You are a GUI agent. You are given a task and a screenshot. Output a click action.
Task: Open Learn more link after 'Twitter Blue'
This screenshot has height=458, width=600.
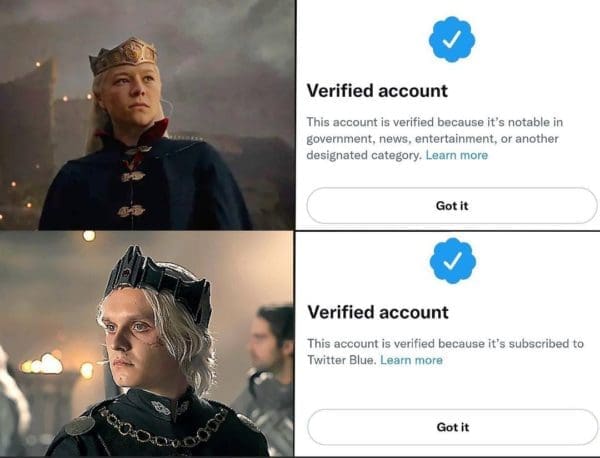click(411, 360)
